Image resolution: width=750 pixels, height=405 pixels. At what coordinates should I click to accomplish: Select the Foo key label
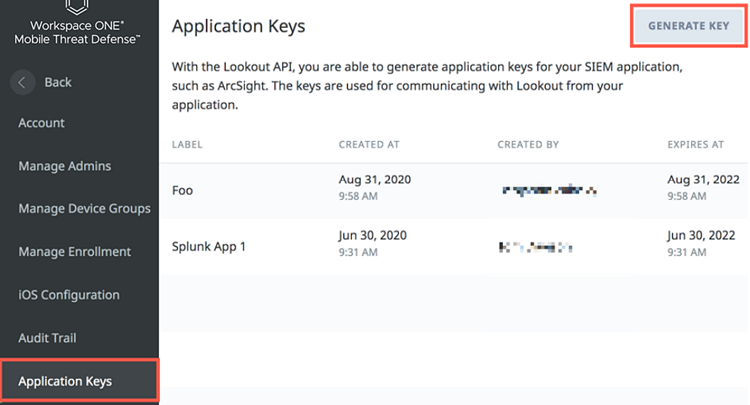click(x=182, y=190)
